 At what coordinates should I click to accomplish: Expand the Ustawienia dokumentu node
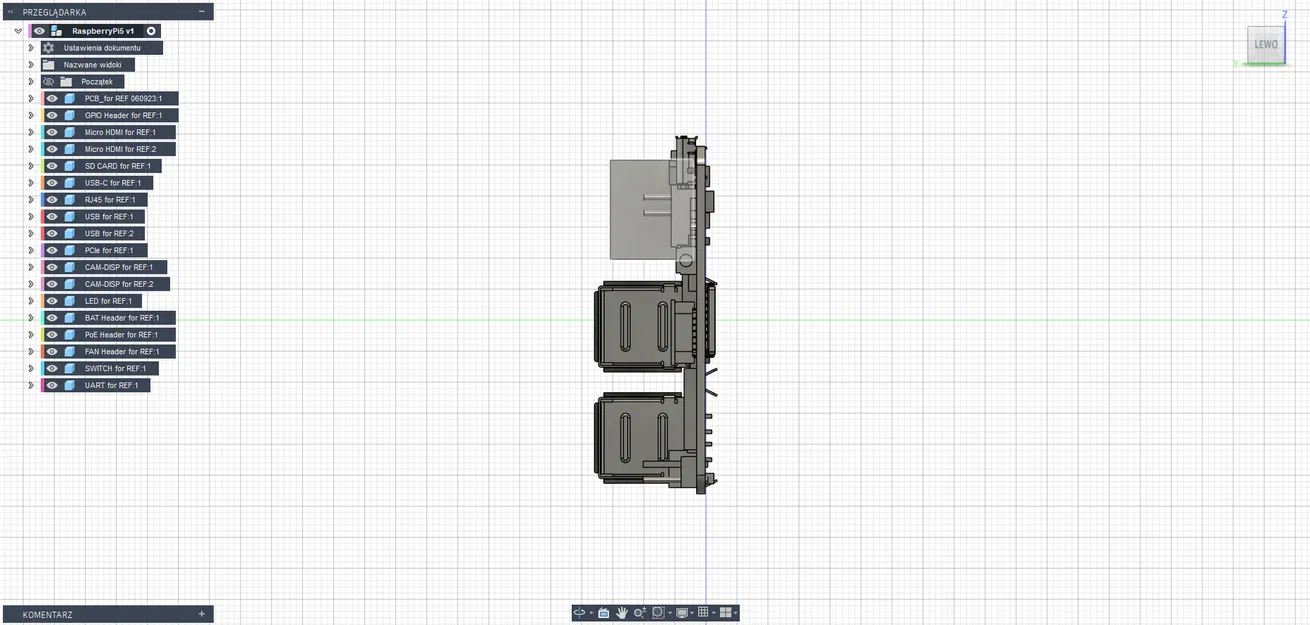tap(29, 47)
